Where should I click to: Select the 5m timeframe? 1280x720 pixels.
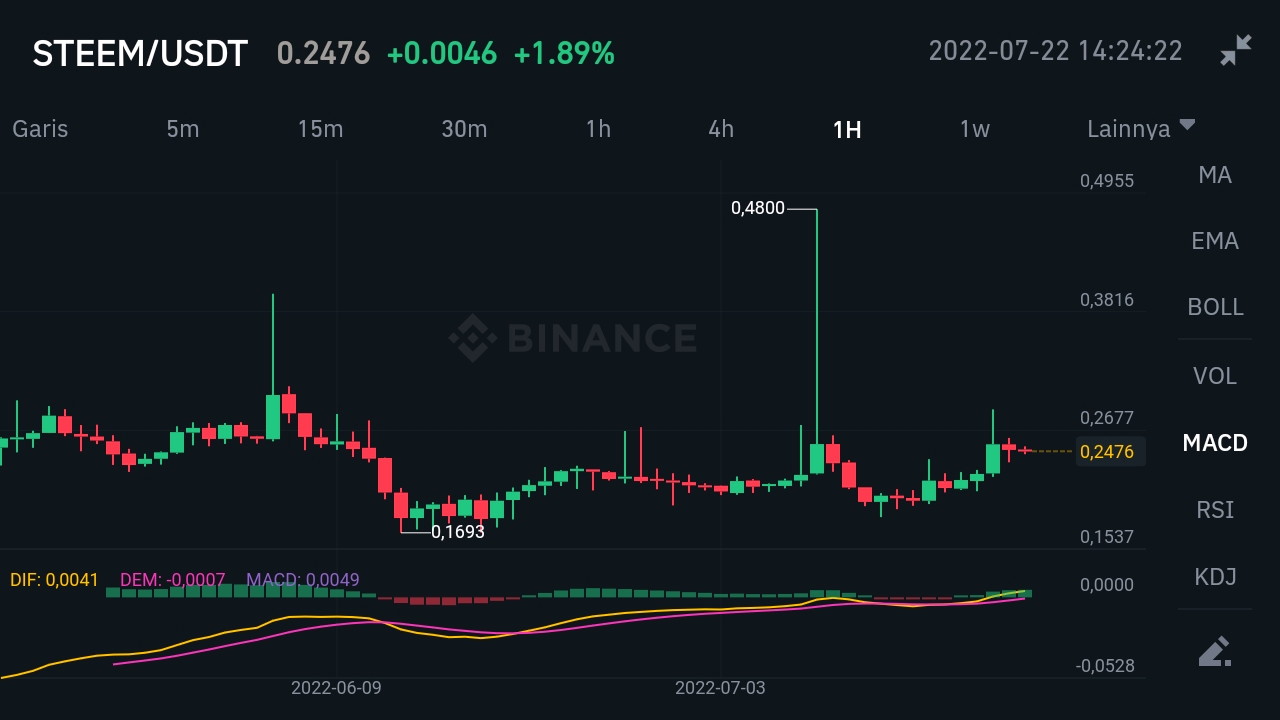[183, 128]
